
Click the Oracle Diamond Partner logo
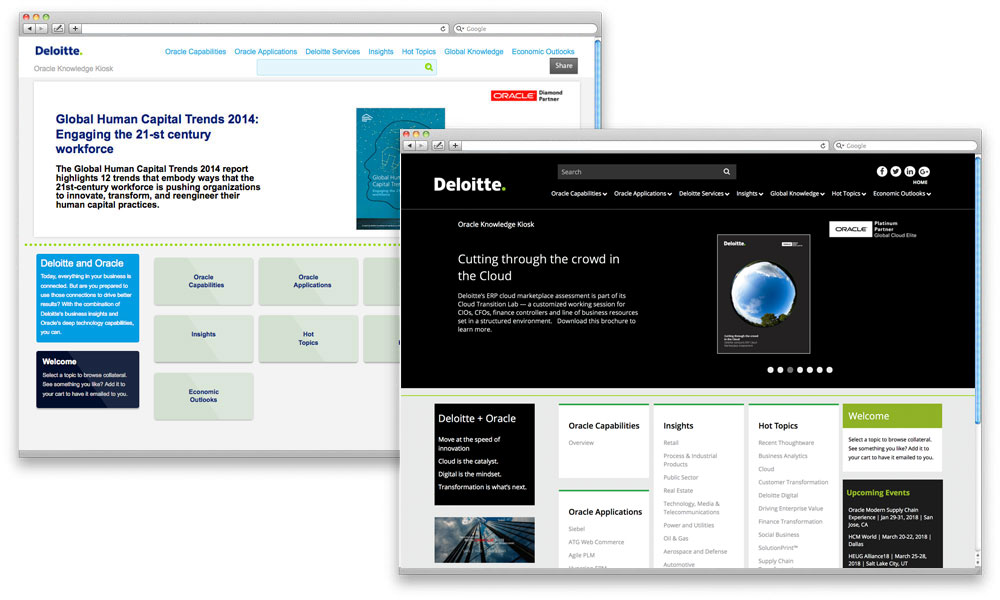tap(527, 96)
